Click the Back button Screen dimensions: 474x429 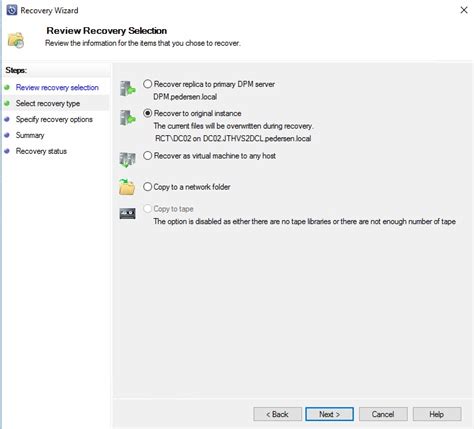[277, 414]
